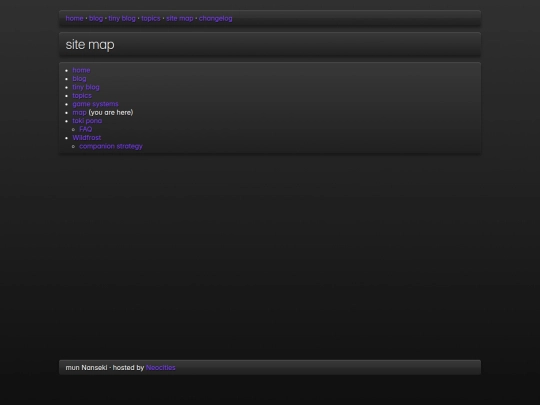
Task: Visit tiny blog from the site map list
Action: click(86, 87)
